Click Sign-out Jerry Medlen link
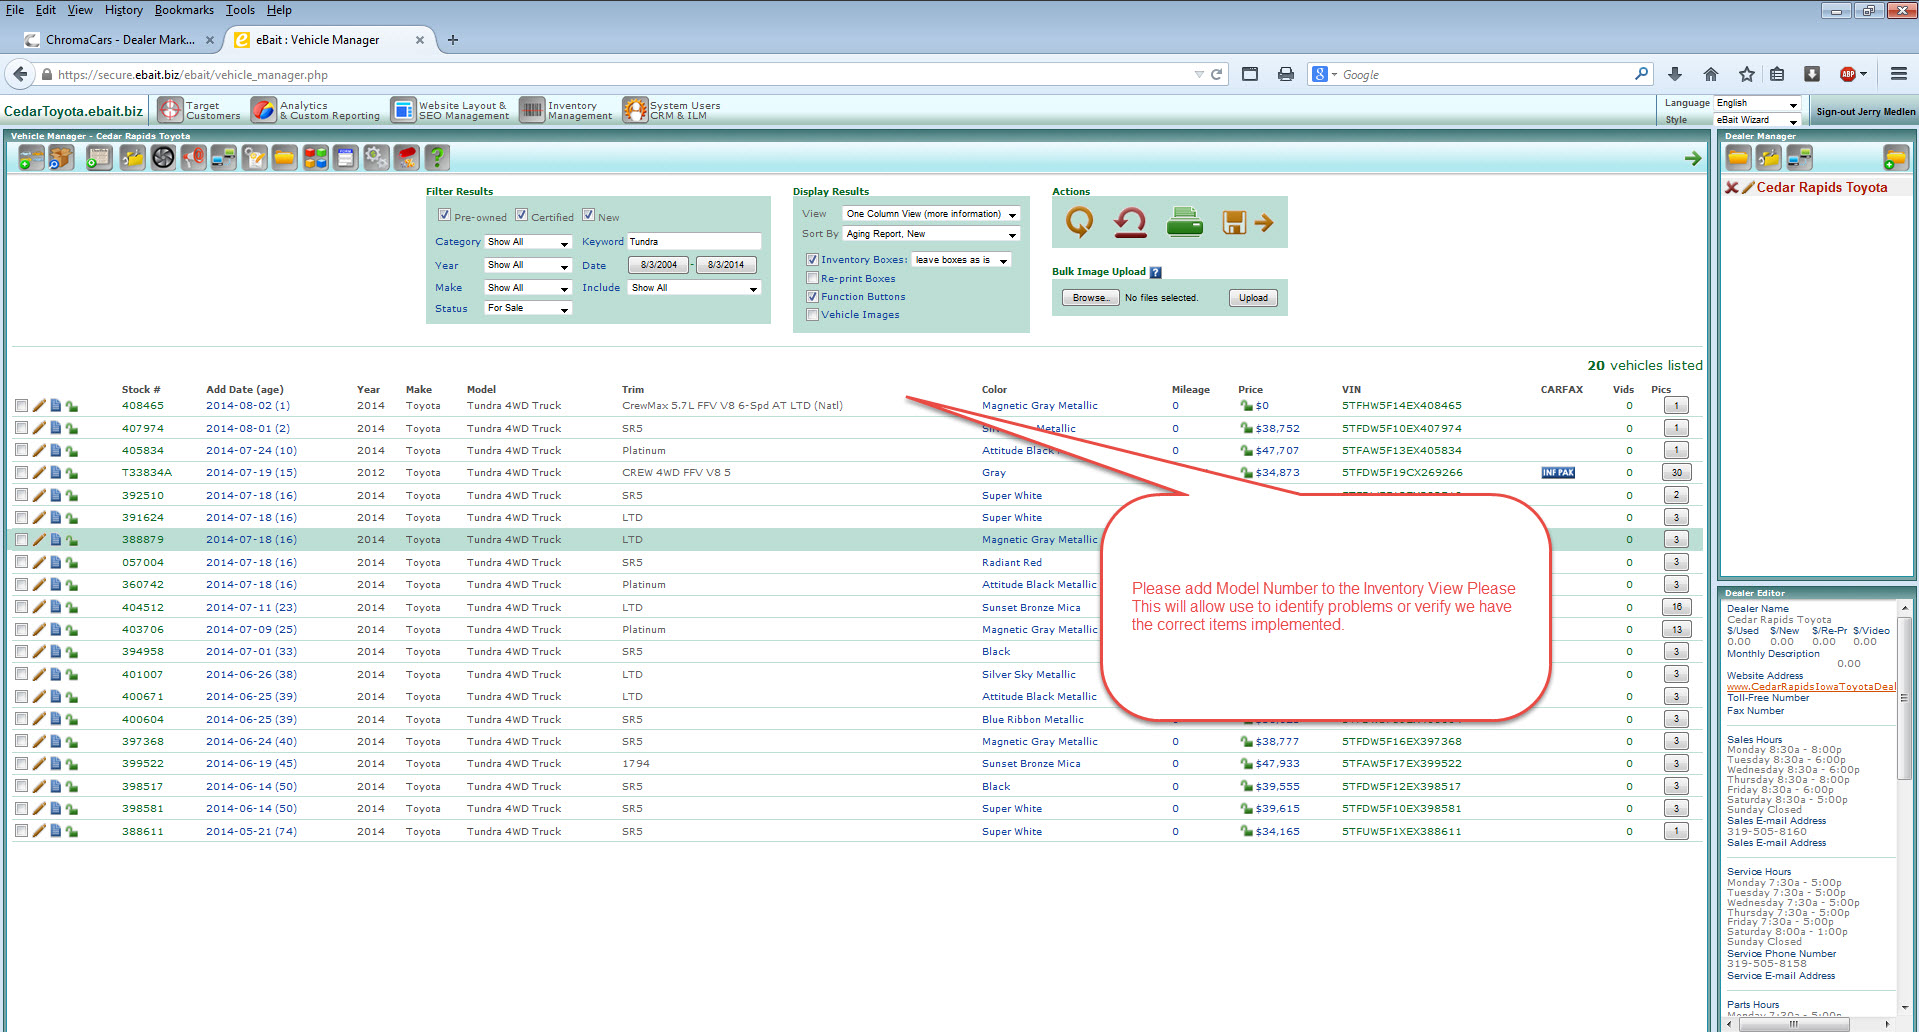The image size is (1919, 1032). click(1866, 112)
